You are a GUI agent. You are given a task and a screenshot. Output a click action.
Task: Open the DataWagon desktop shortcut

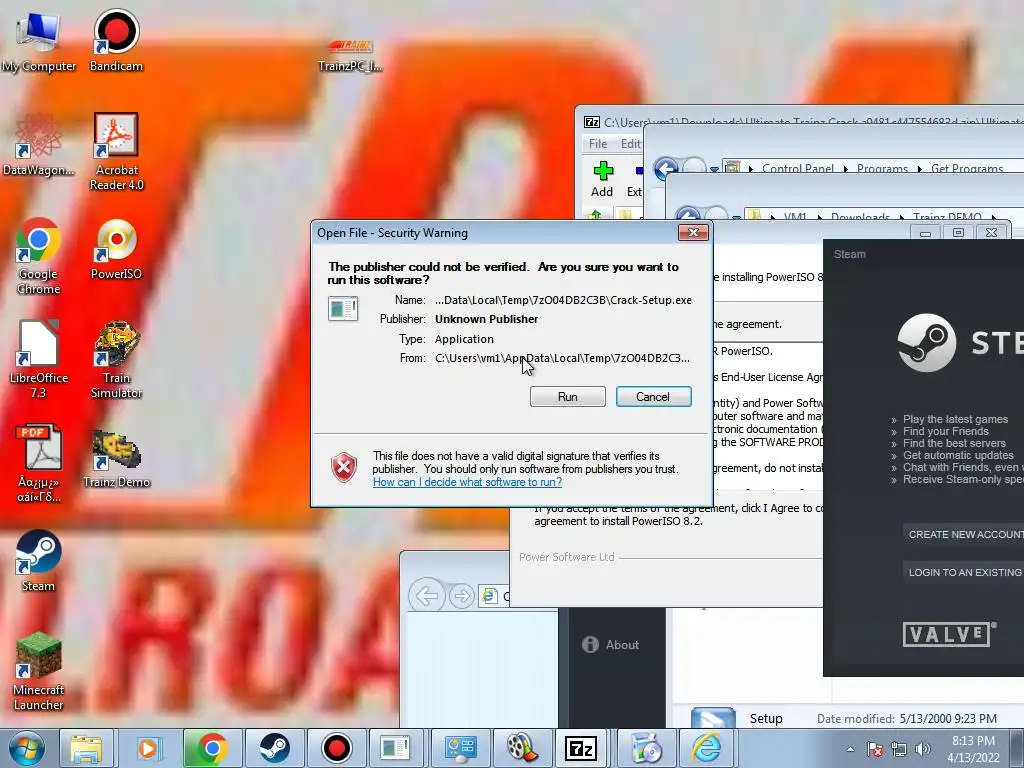[x=38, y=144]
